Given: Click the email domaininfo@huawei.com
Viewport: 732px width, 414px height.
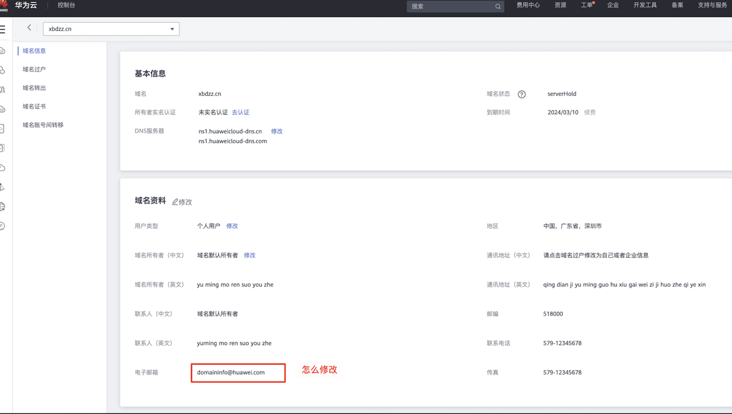Looking at the screenshot, I should coord(231,372).
